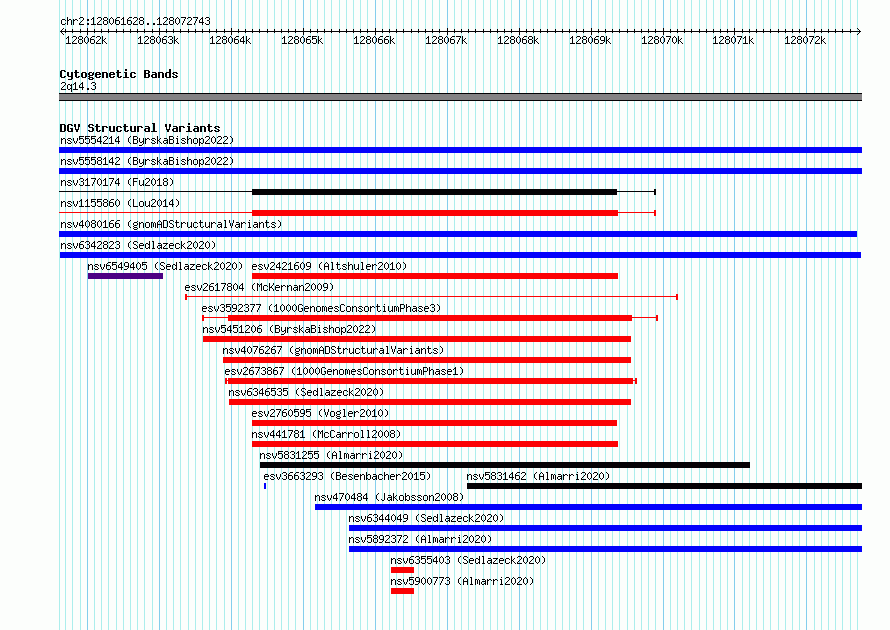
Task: Click the blue bar of nsv6342823
Action: tap(460, 255)
